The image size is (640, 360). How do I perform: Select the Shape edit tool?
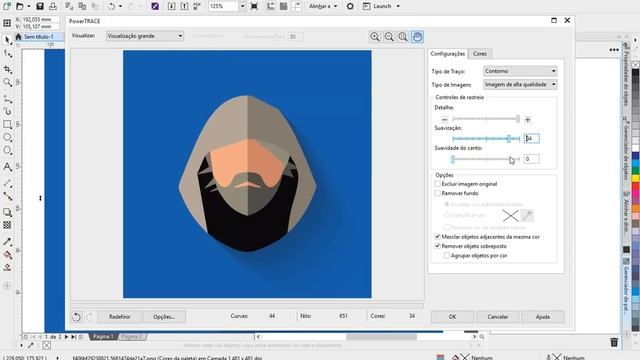click(x=7, y=53)
